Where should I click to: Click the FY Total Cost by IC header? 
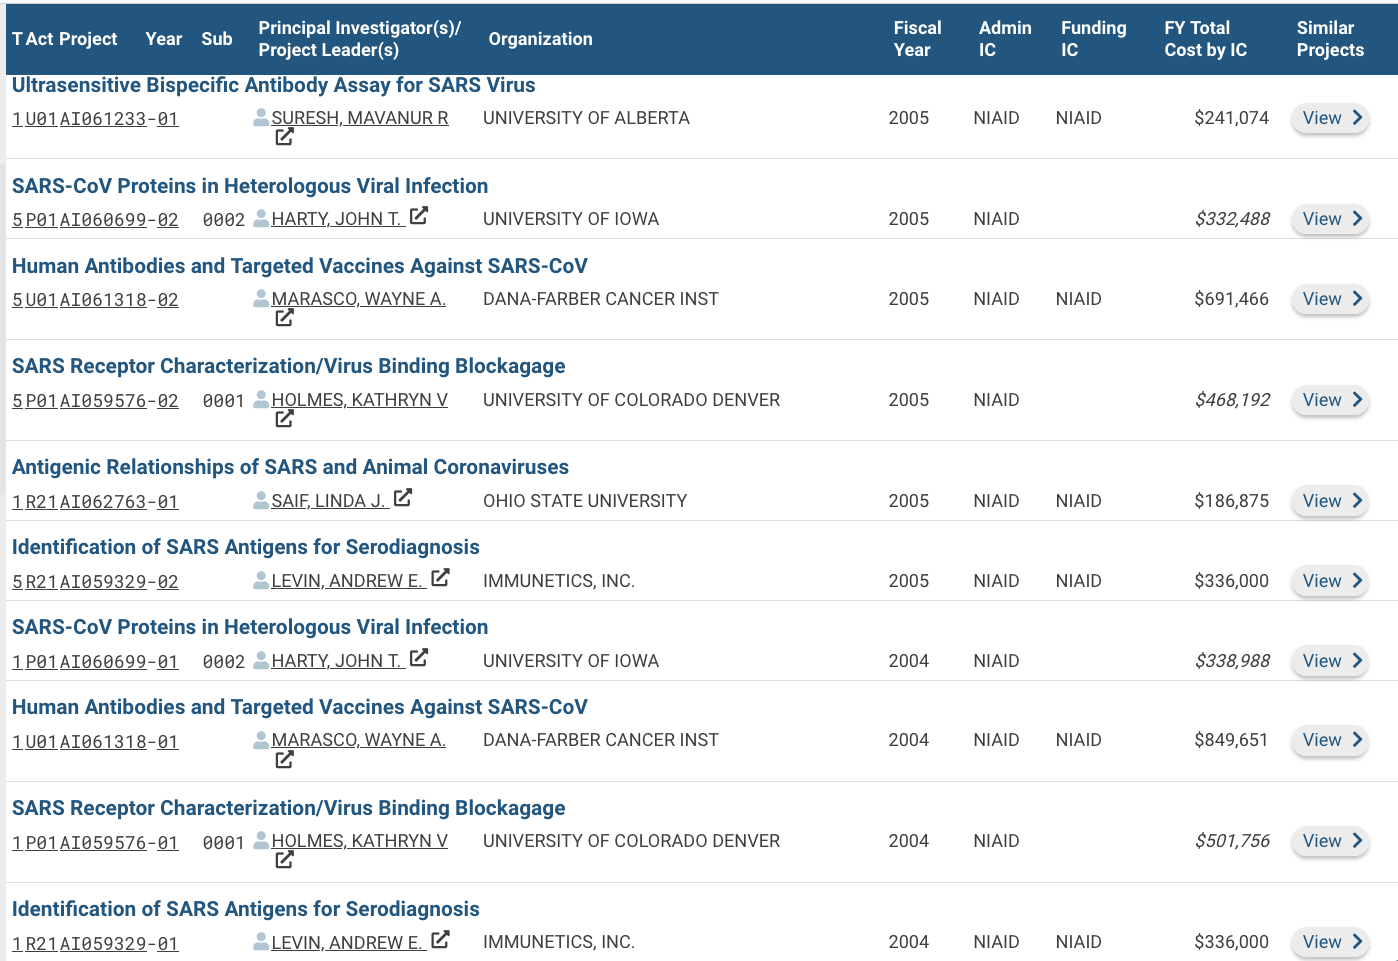(1205, 39)
